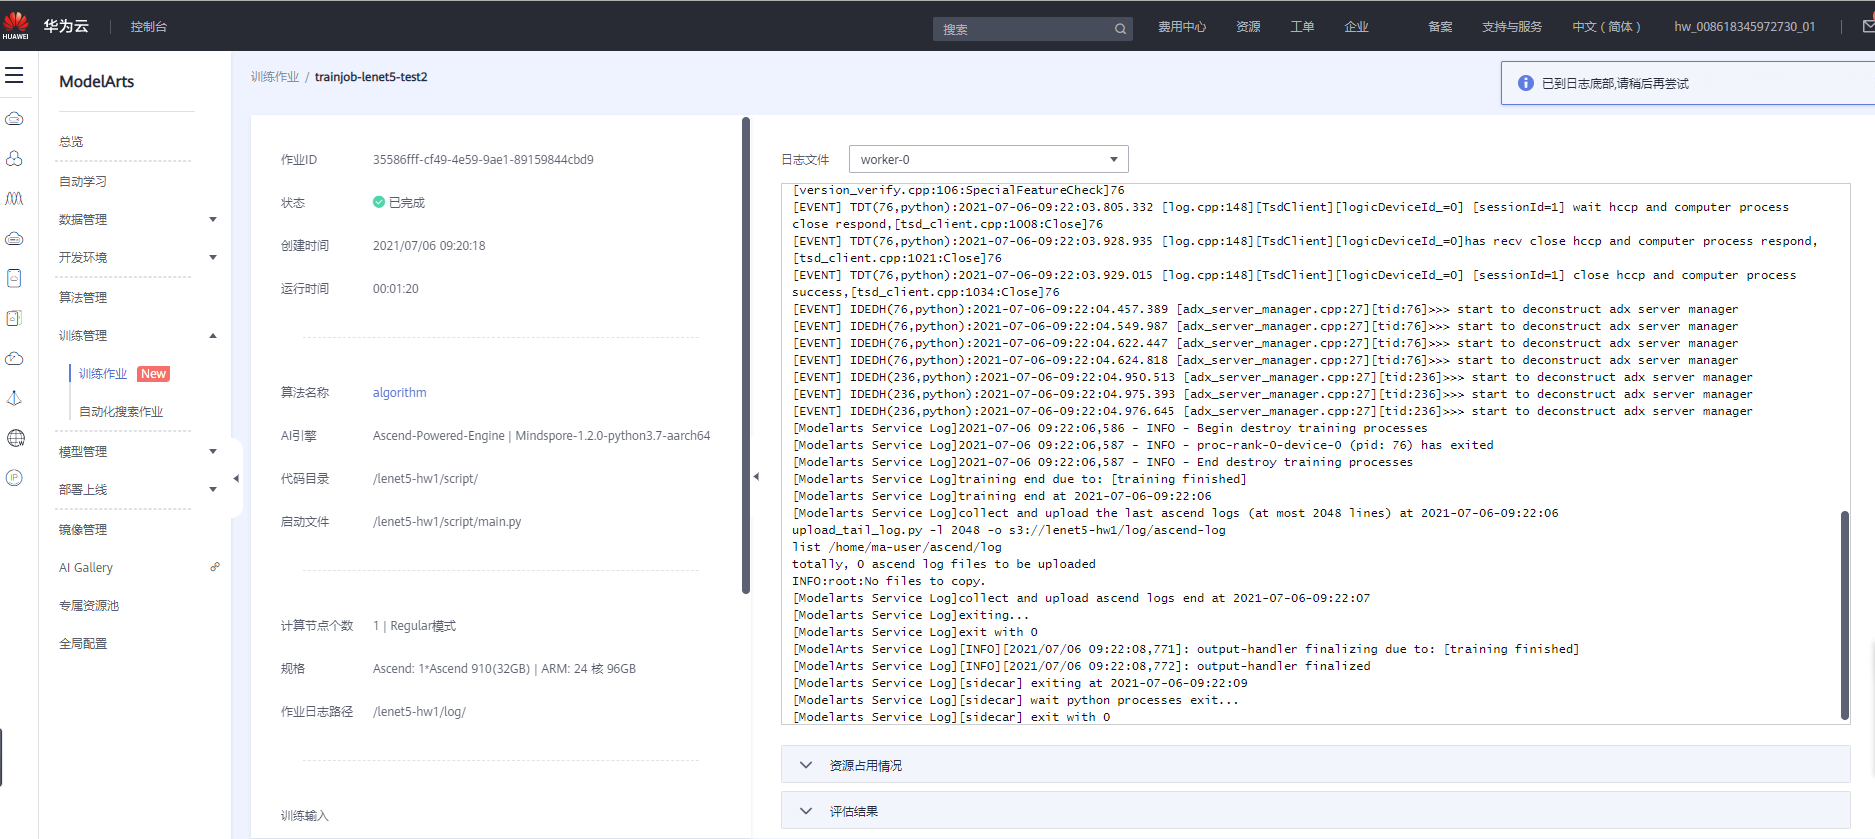Screen dimensions: 1875x839
Task: Click the log viewer vertical scrollbar
Action: point(1845,615)
